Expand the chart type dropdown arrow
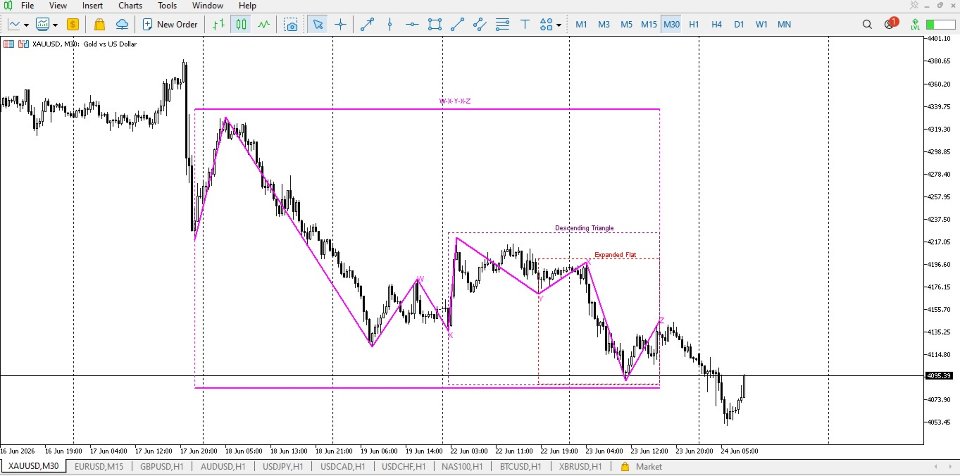The height and width of the screenshot is (476, 960). [x=26, y=25]
